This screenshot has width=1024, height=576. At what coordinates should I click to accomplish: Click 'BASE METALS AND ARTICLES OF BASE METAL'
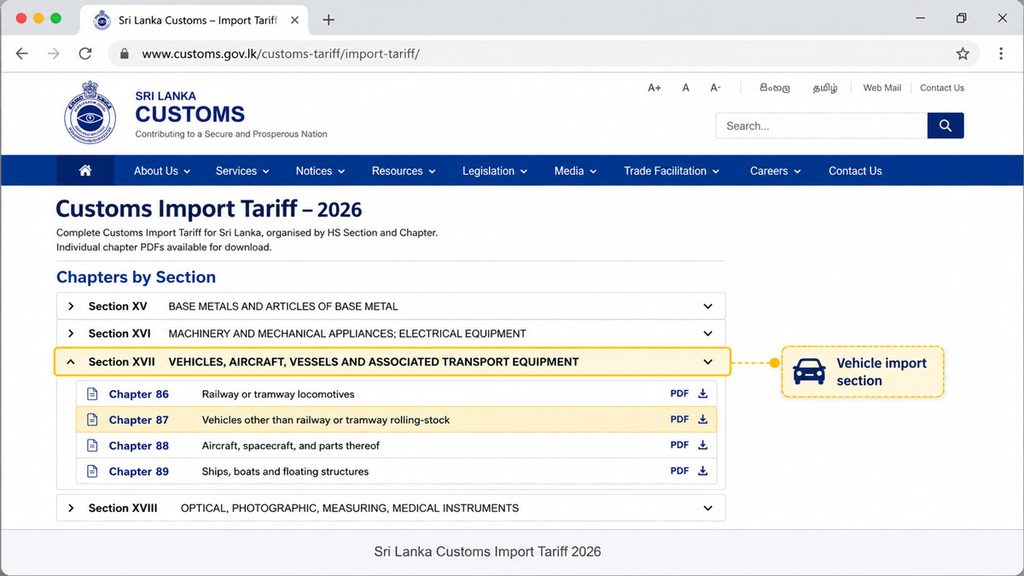pos(283,306)
